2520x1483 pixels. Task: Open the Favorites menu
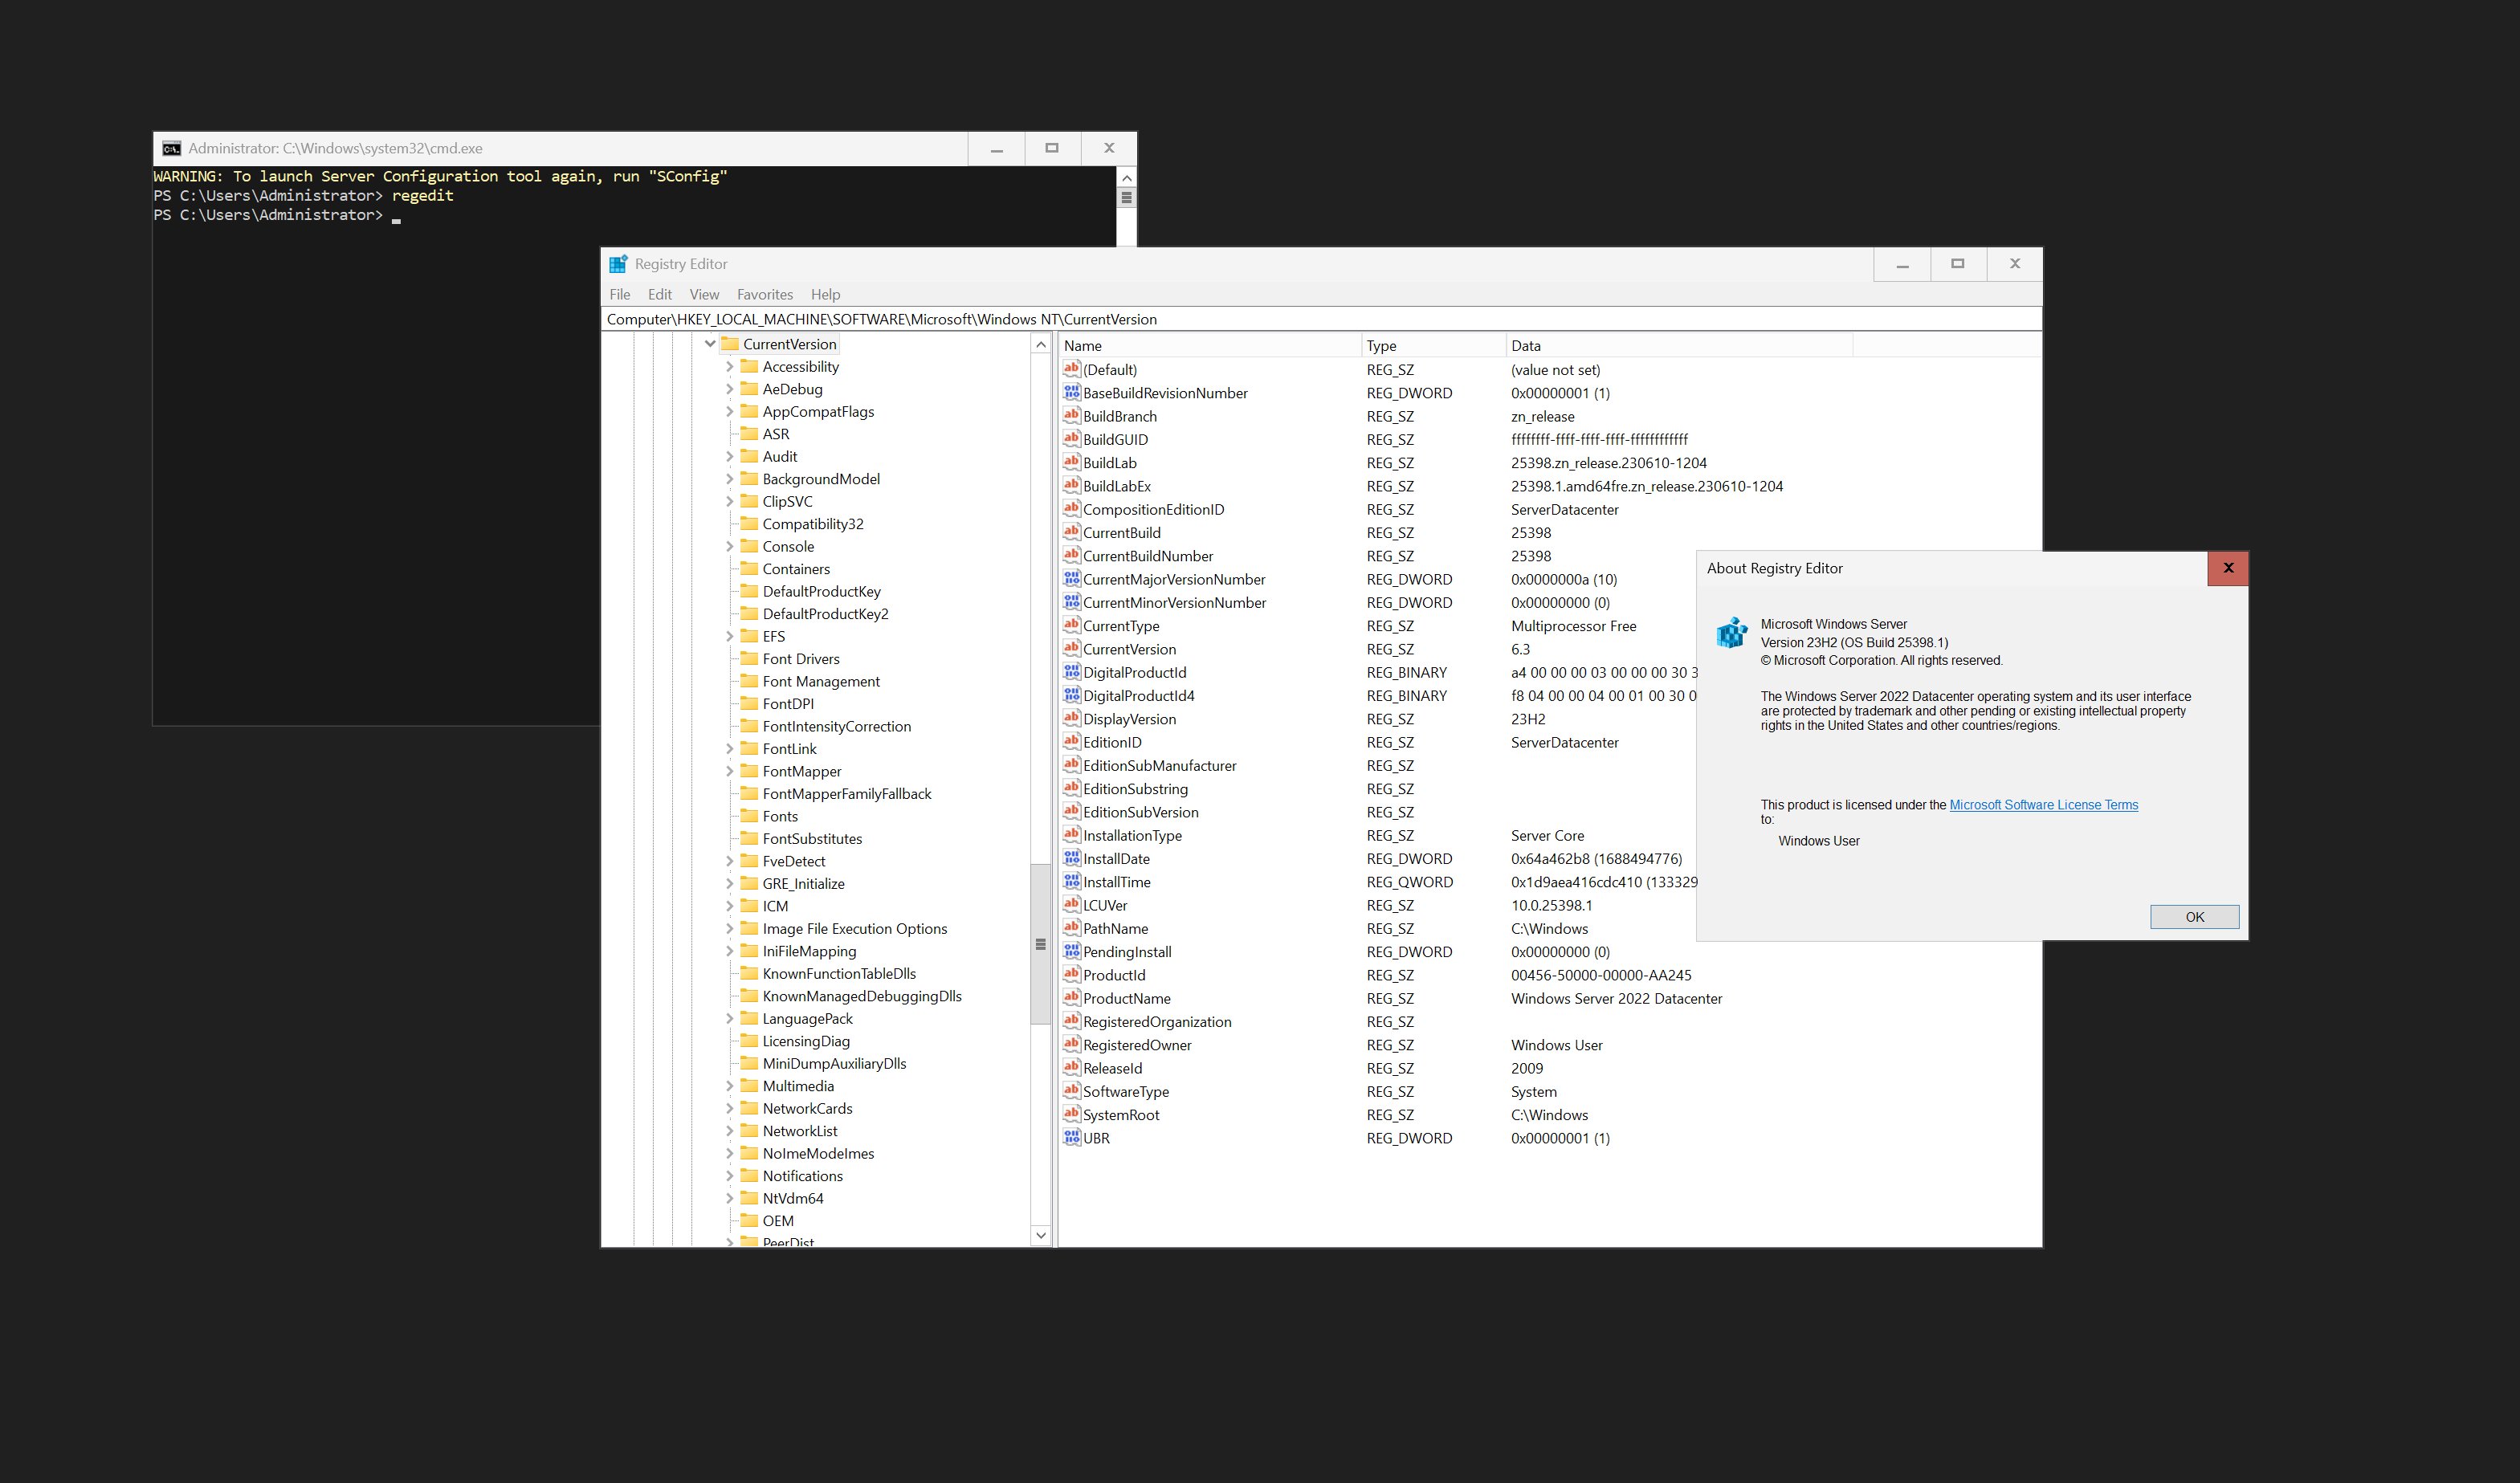(764, 294)
